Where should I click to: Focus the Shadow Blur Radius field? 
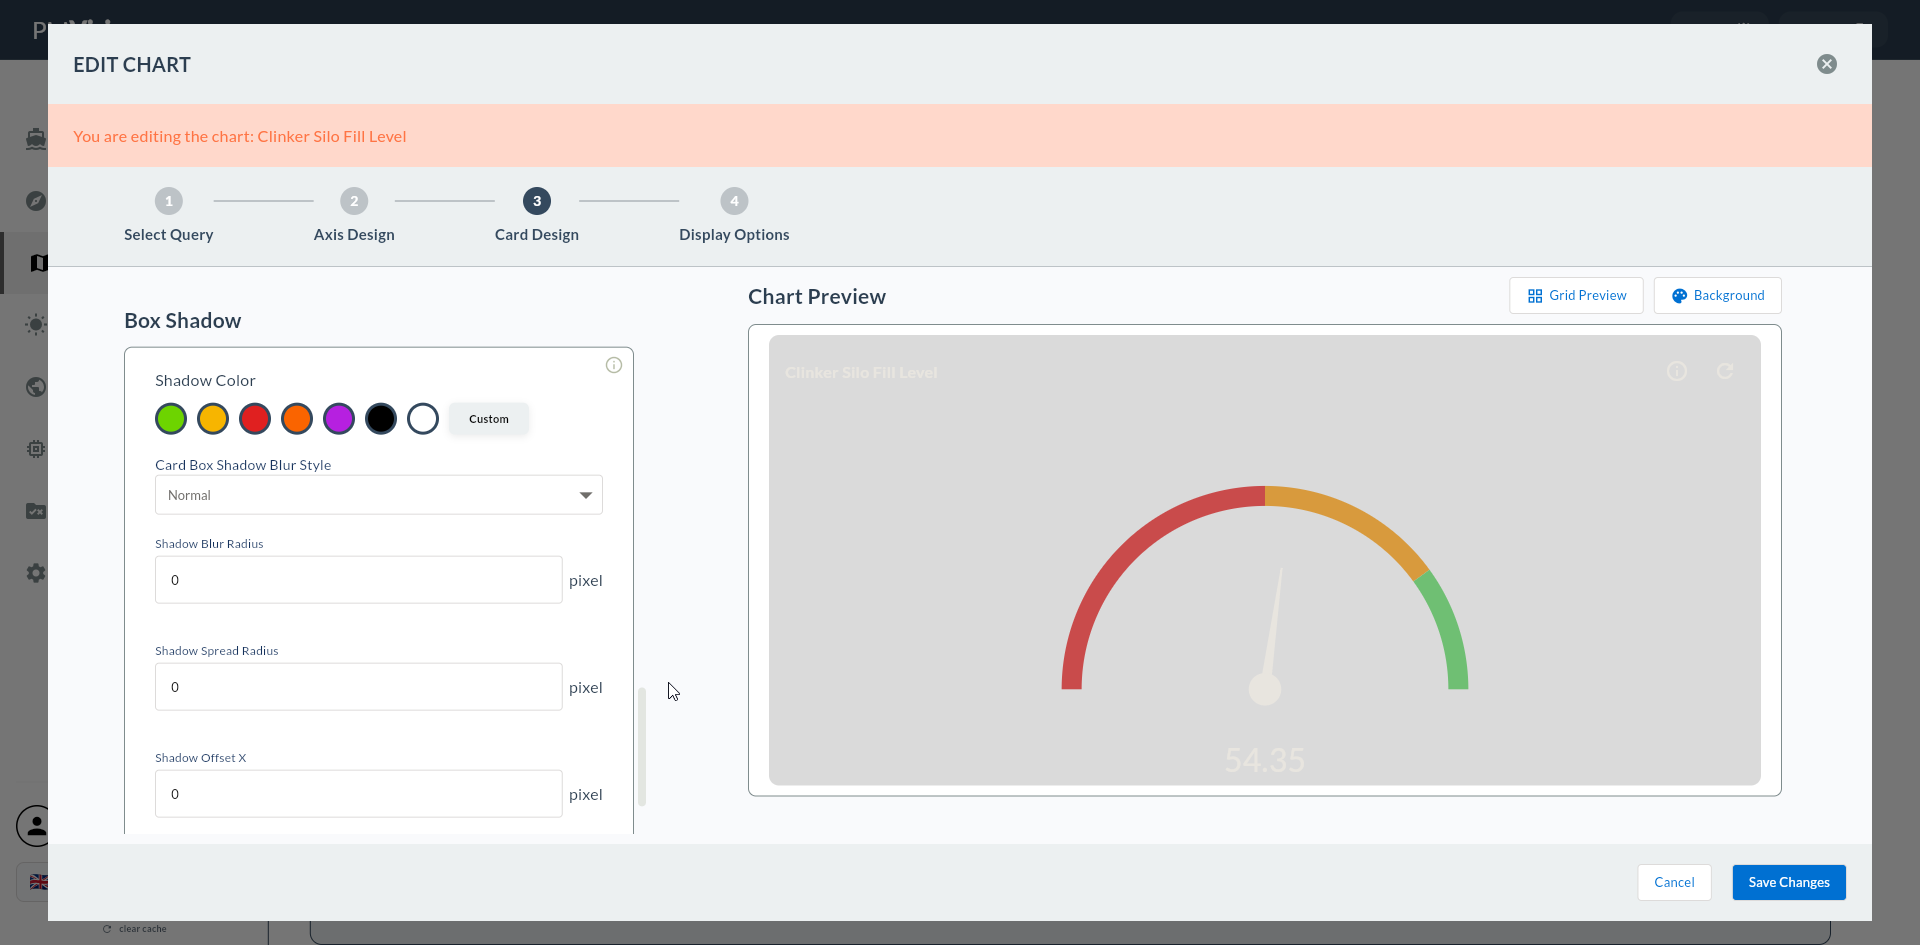(359, 580)
